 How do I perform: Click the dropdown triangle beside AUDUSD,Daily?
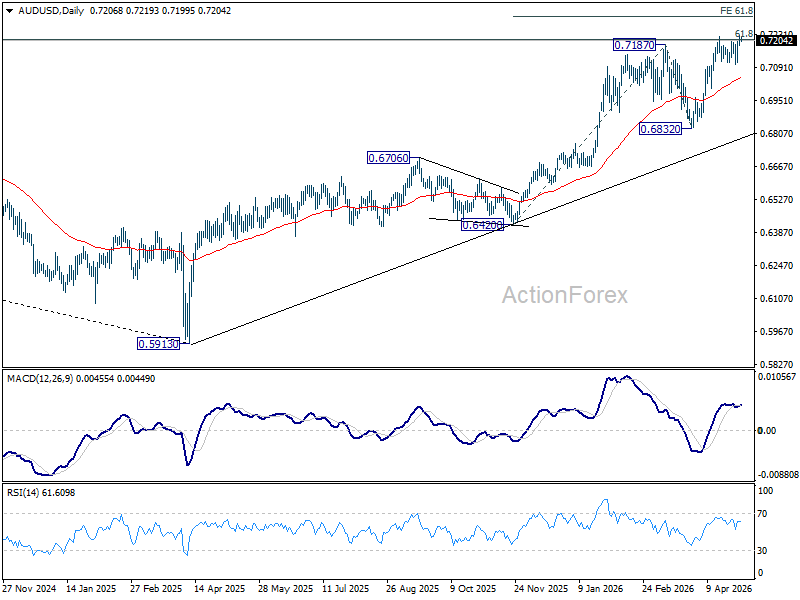(10, 11)
